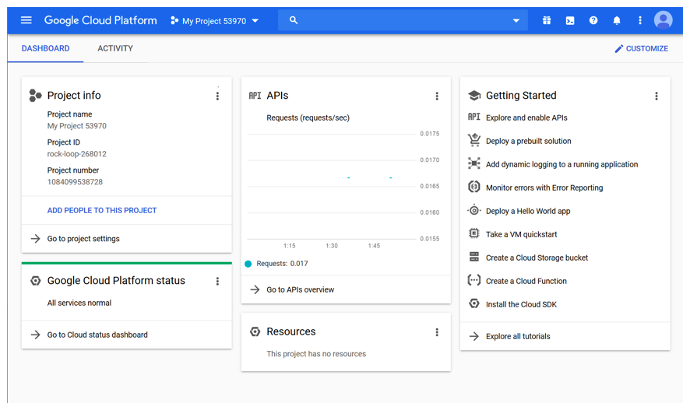Image resolution: width=692 pixels, height=409 pixels.
Task: Select the project number 1084099538728
Action: [75, 182]
